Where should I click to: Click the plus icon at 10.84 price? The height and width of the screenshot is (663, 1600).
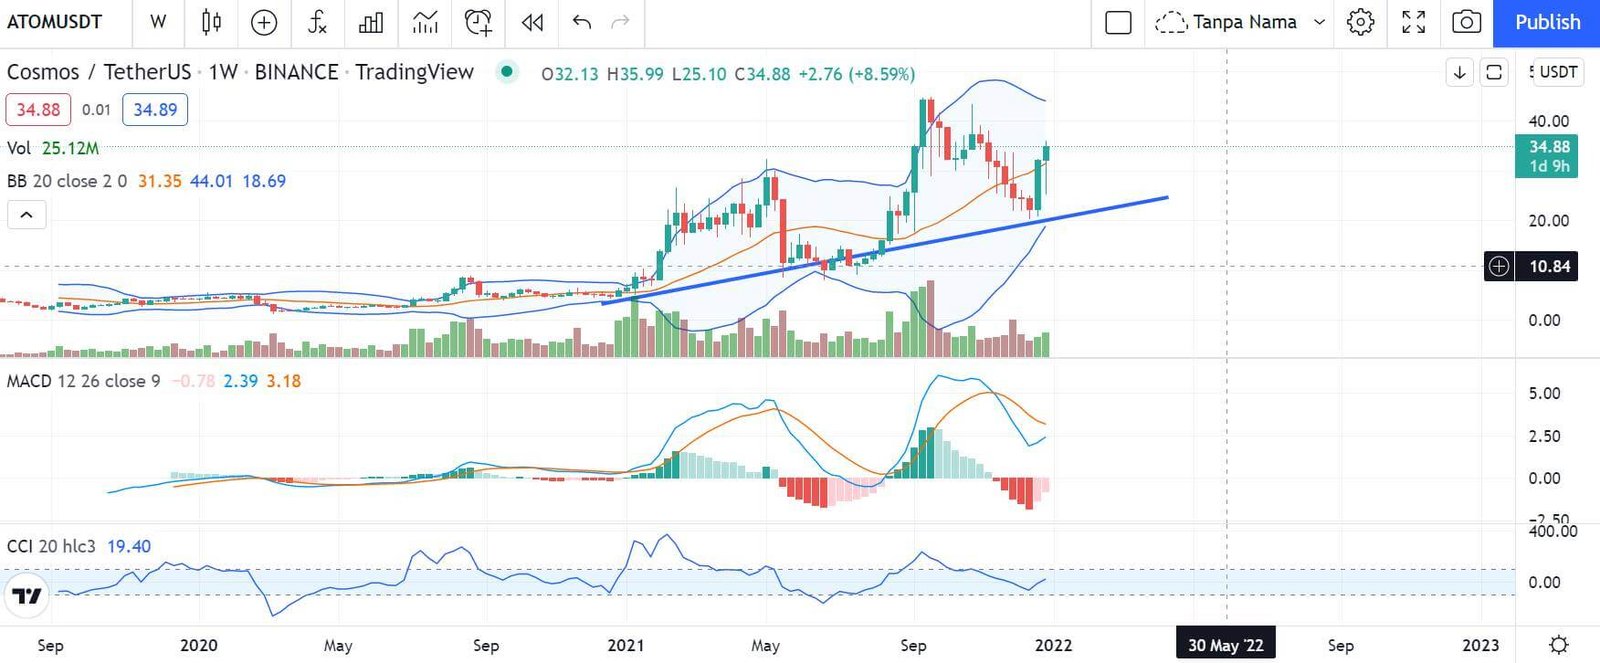tap(1499, 266)
